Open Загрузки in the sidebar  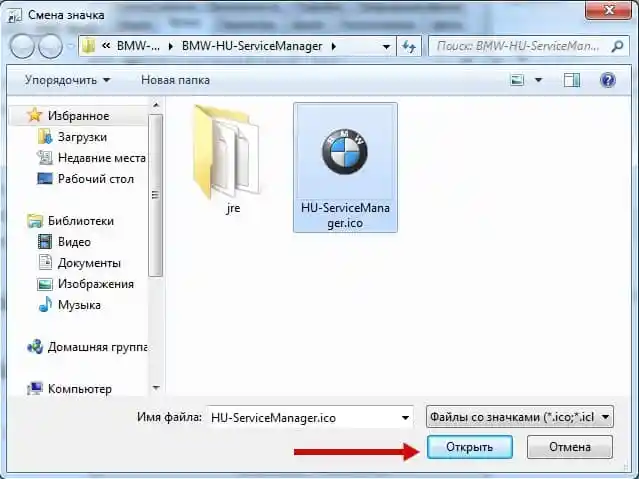[82, 137]
